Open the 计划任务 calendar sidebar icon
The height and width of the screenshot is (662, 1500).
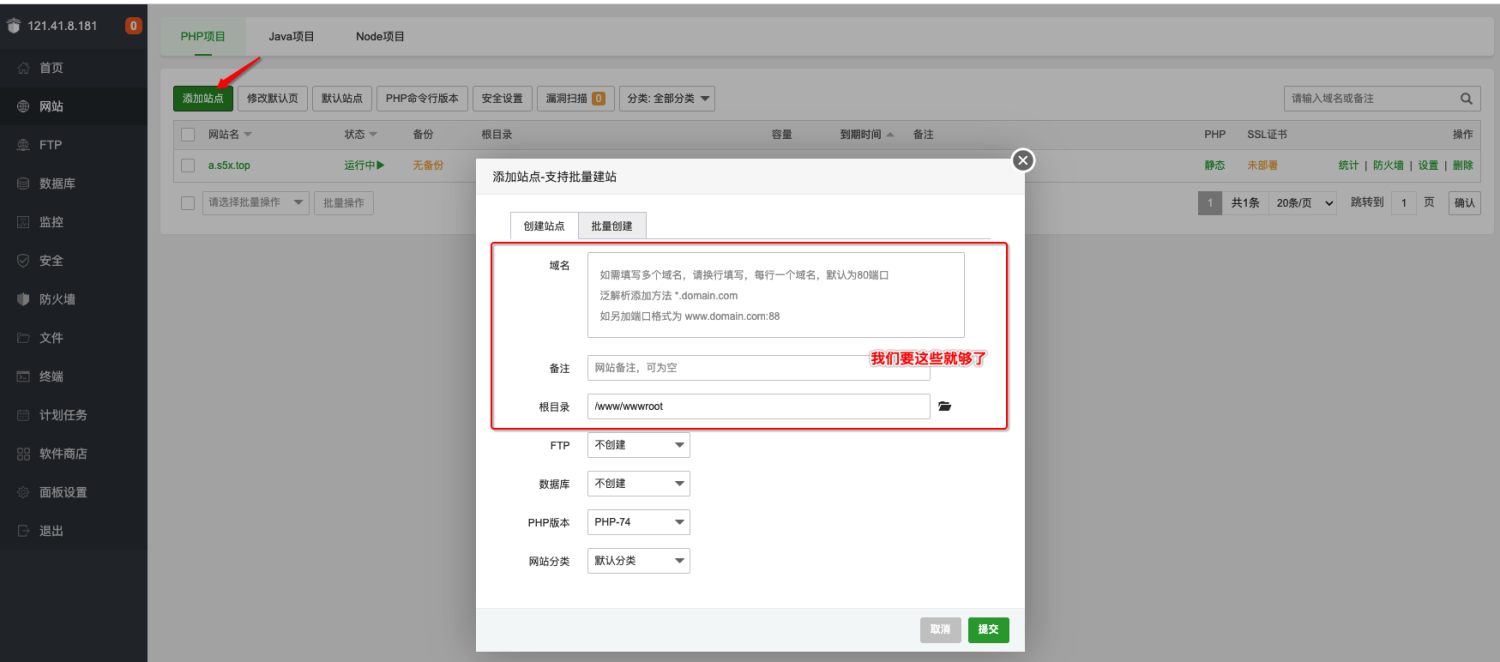click(23, 415)
